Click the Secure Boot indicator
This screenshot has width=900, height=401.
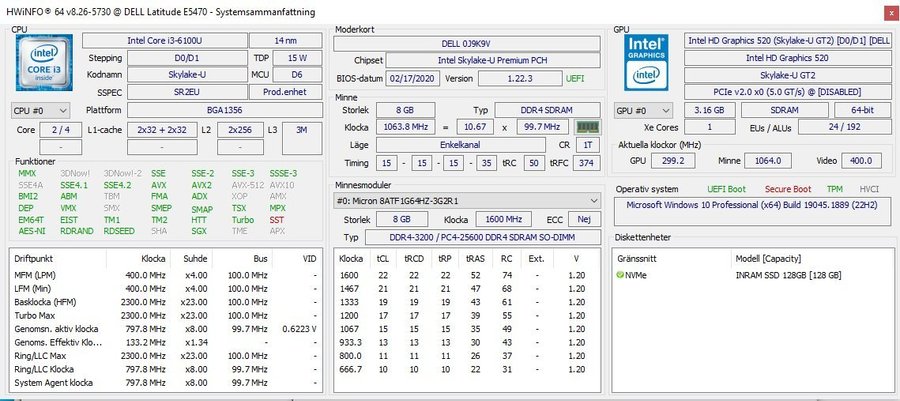coord(788,189)
